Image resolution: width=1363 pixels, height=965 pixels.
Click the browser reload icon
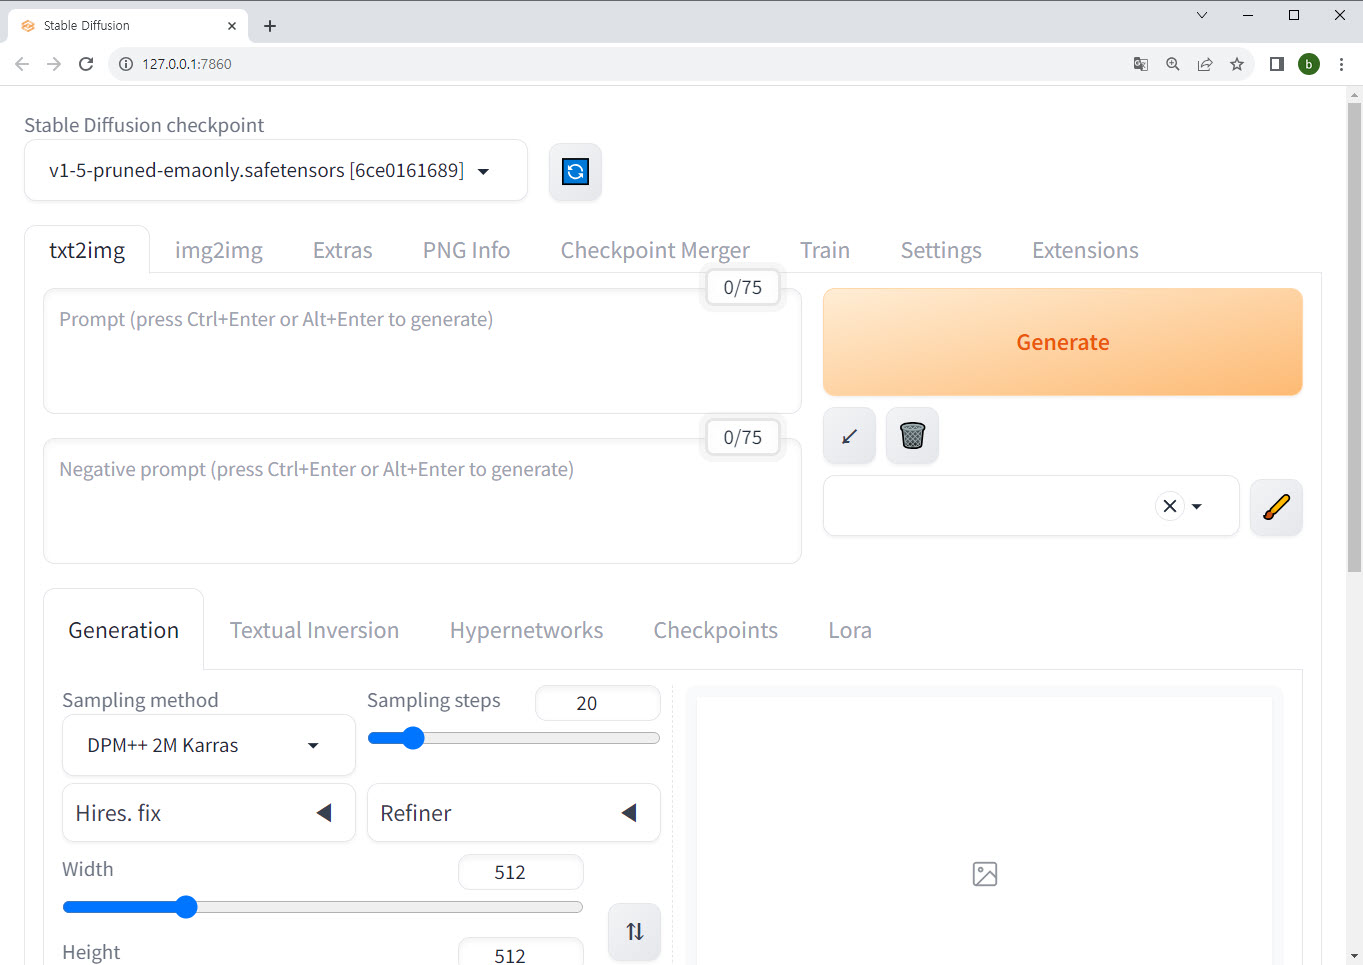point(86,64)
